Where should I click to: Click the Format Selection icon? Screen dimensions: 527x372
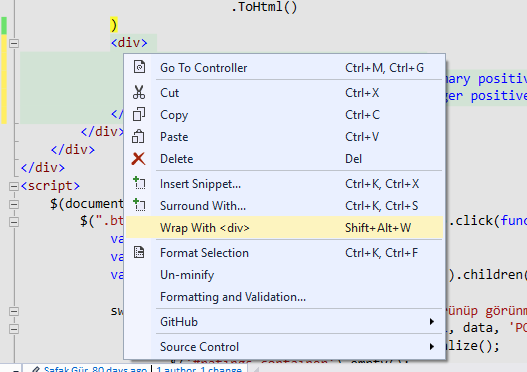tap(139, 252)
